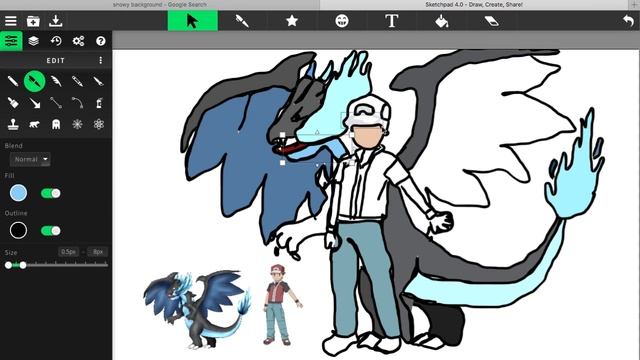
Task: Select the trainer Red reference image
Action: pyautogui.click(x=282, y=305)
